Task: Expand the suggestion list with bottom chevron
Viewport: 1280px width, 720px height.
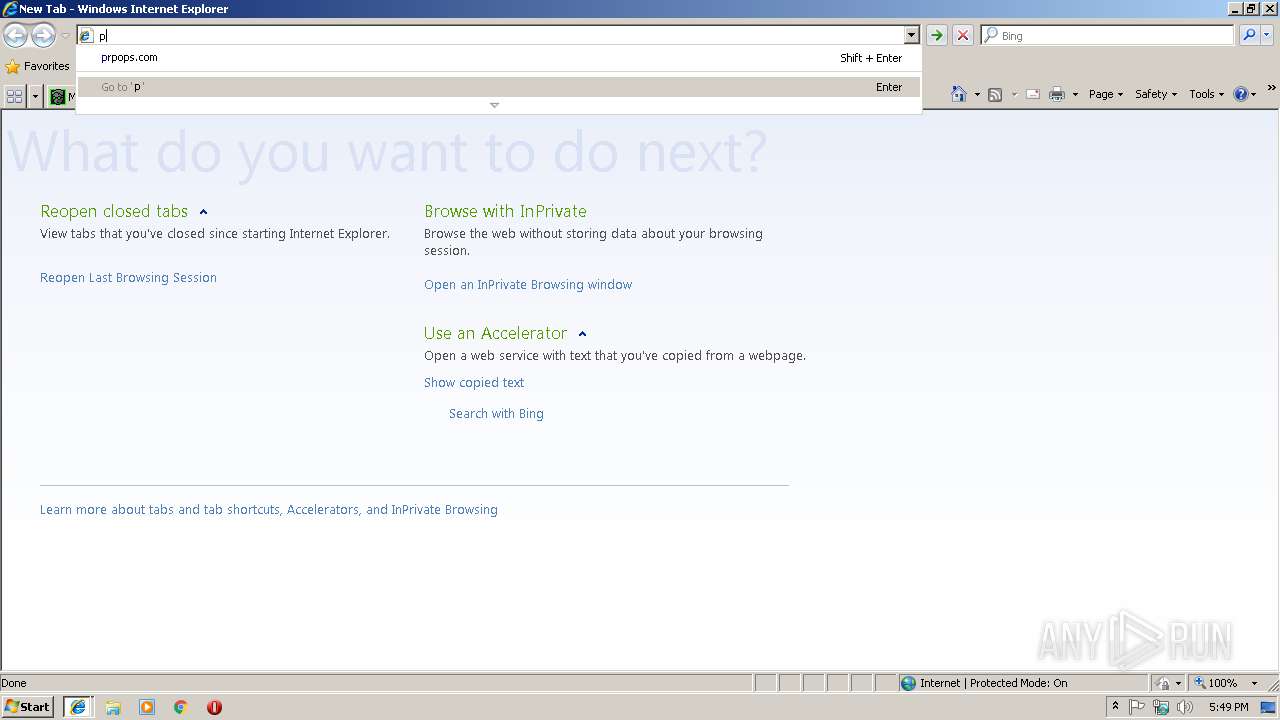Action: 494,105
